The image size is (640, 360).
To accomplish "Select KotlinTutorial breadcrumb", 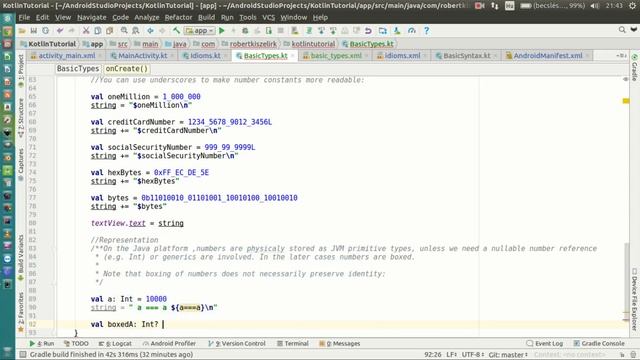I will tap(48, 44).
